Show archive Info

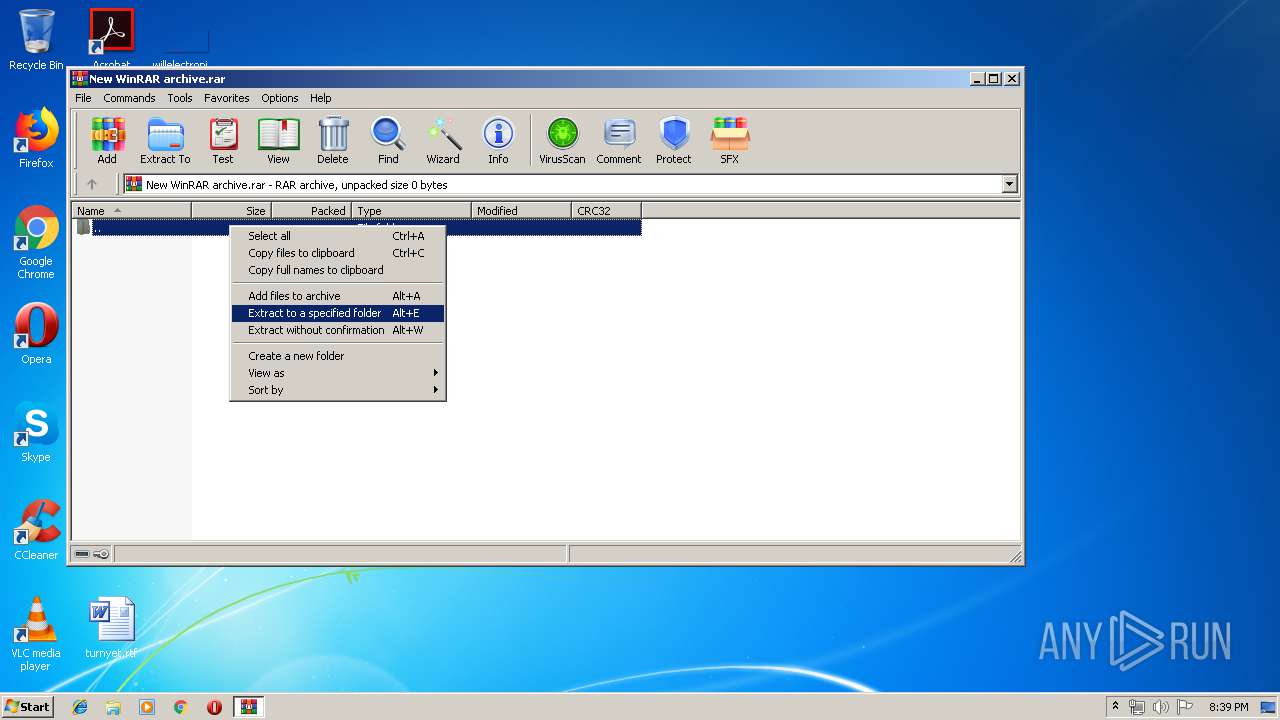click(498, 140)
